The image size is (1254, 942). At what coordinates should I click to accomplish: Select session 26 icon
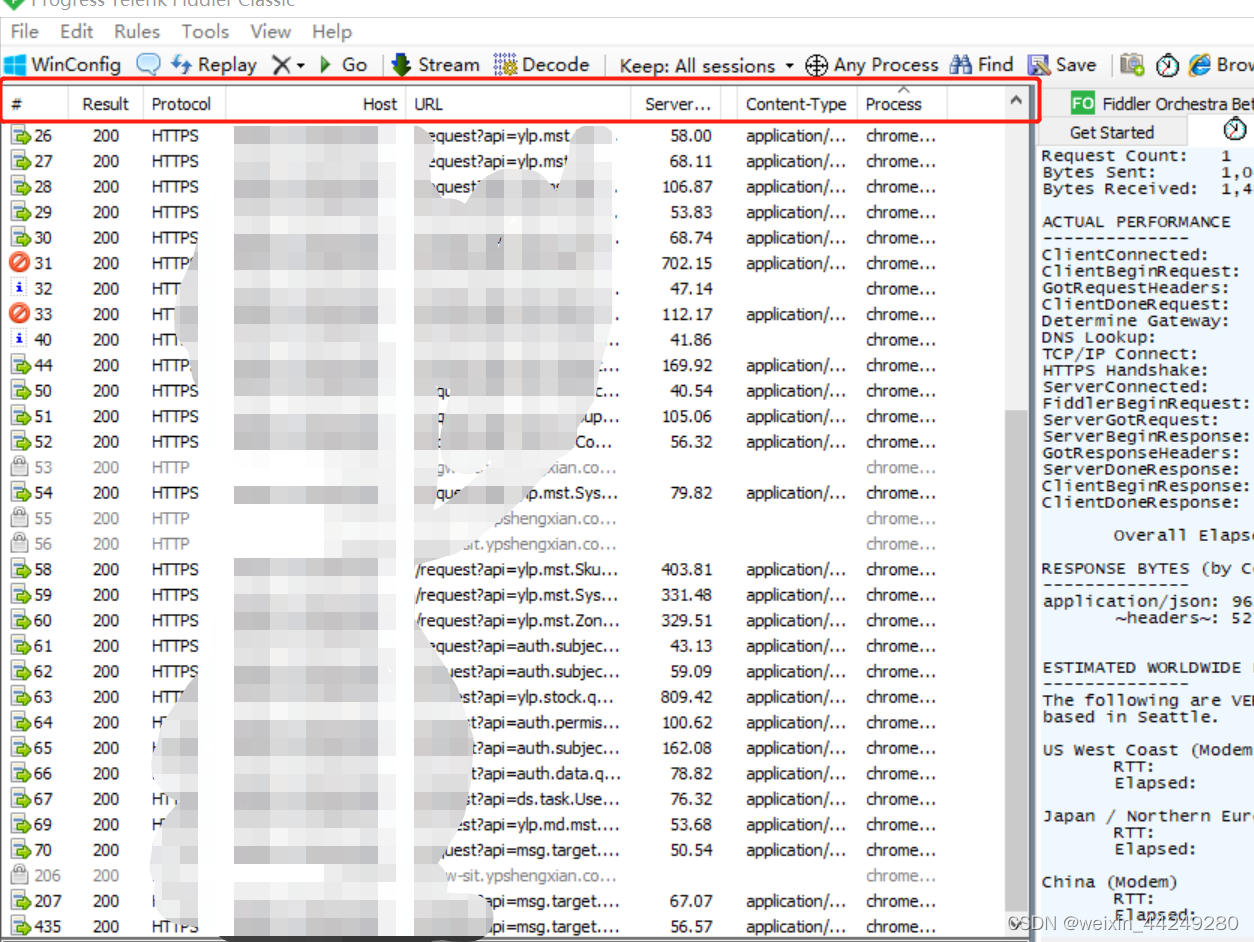click(20, 136)
